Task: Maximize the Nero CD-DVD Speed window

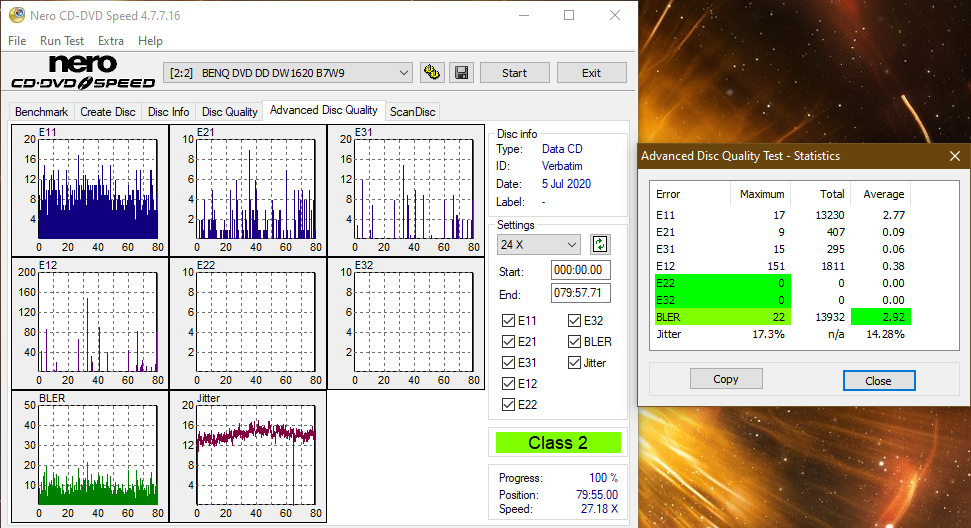Action: pos(569,15)
